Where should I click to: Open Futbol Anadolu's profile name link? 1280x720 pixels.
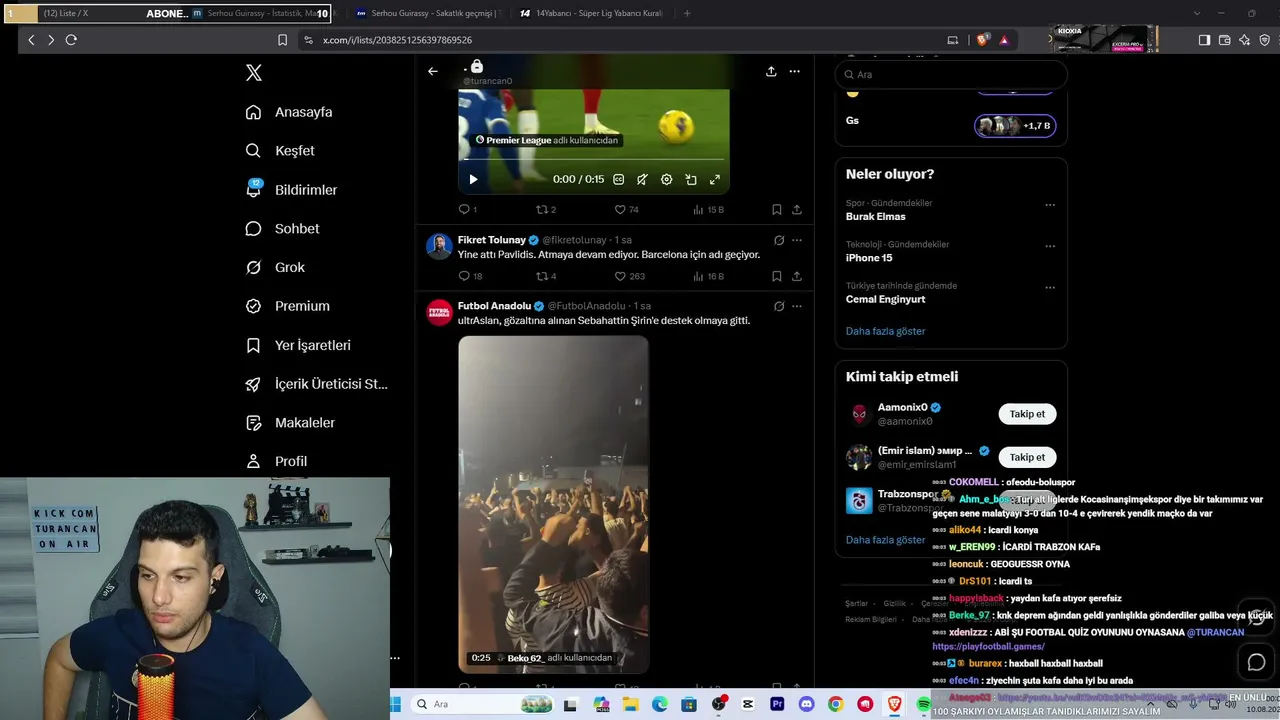click(494, 306)
